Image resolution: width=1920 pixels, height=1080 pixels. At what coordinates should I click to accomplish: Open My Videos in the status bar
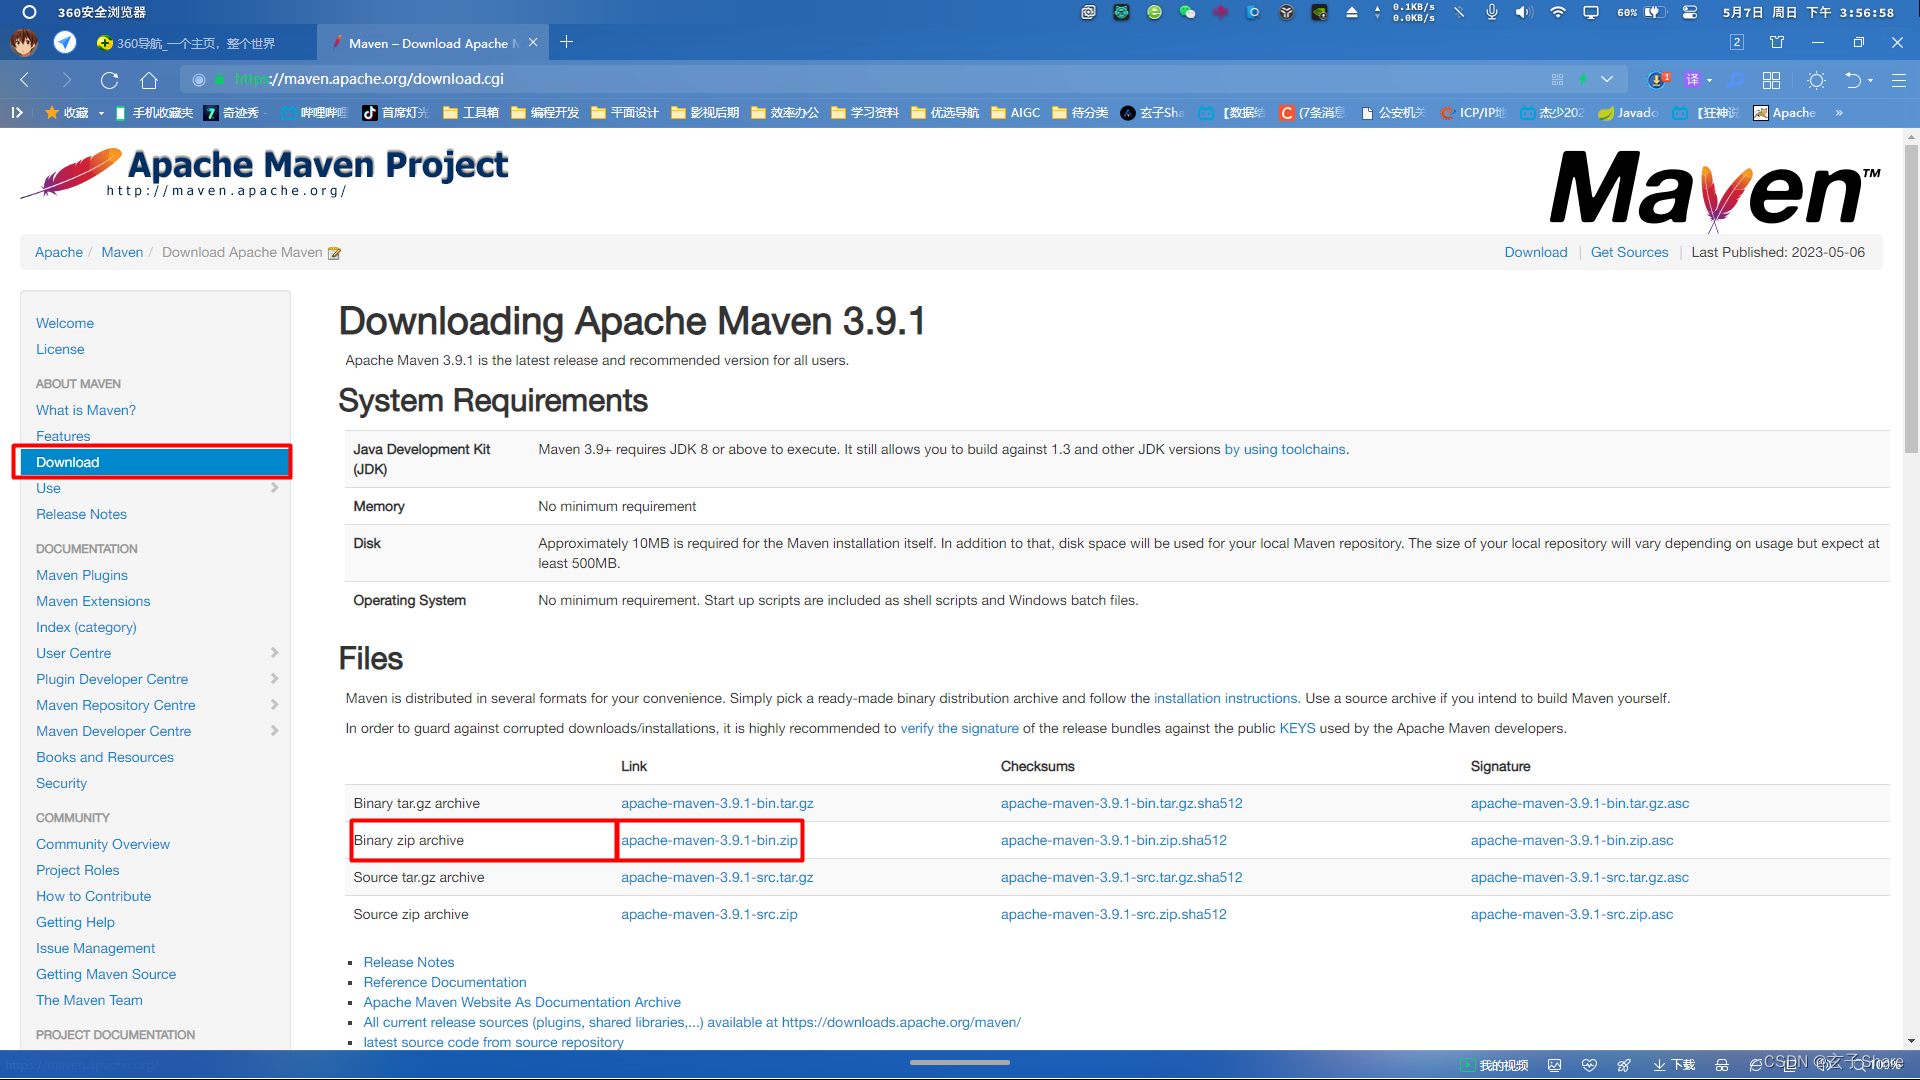pos(1494,1065)
